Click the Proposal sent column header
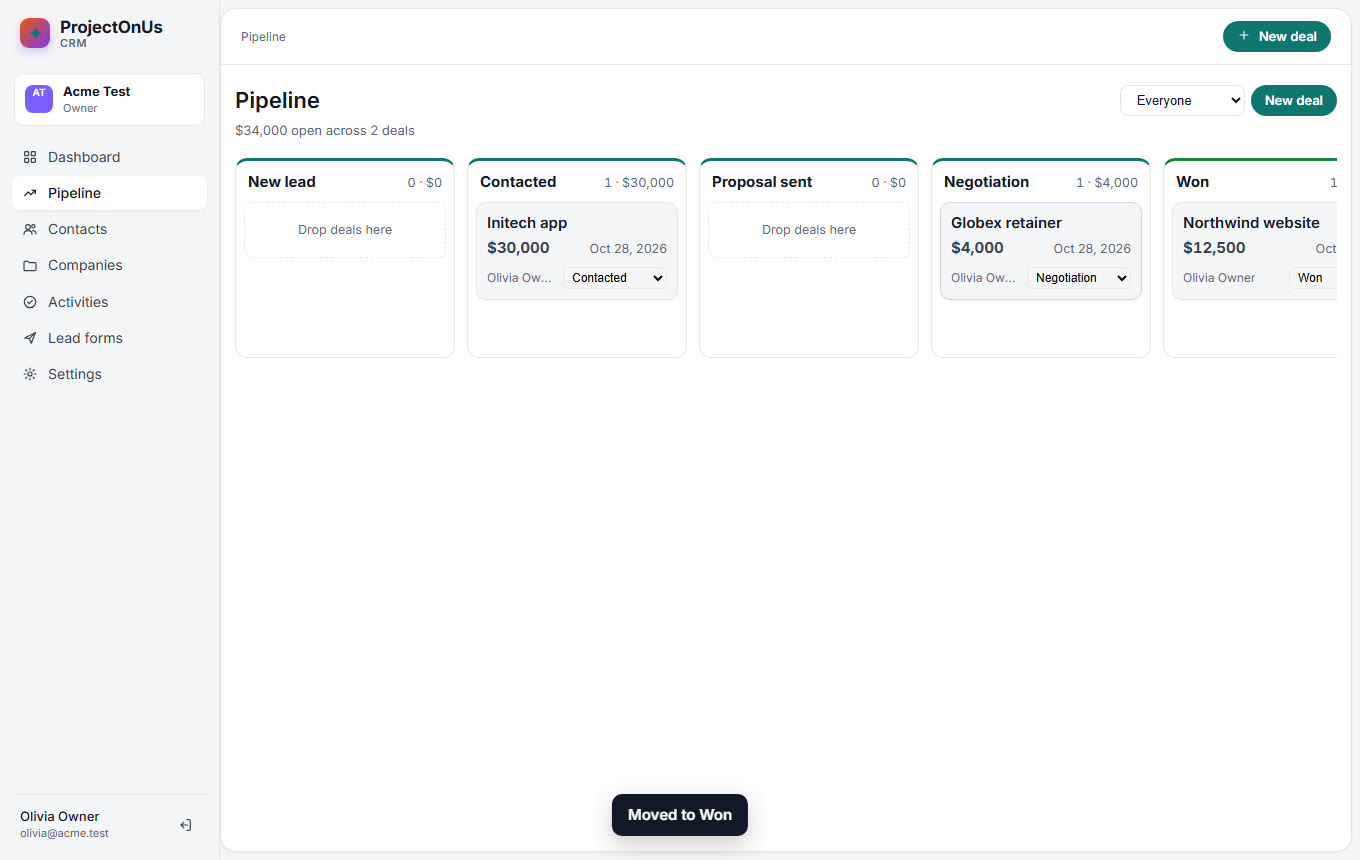 tap(762, 182)
